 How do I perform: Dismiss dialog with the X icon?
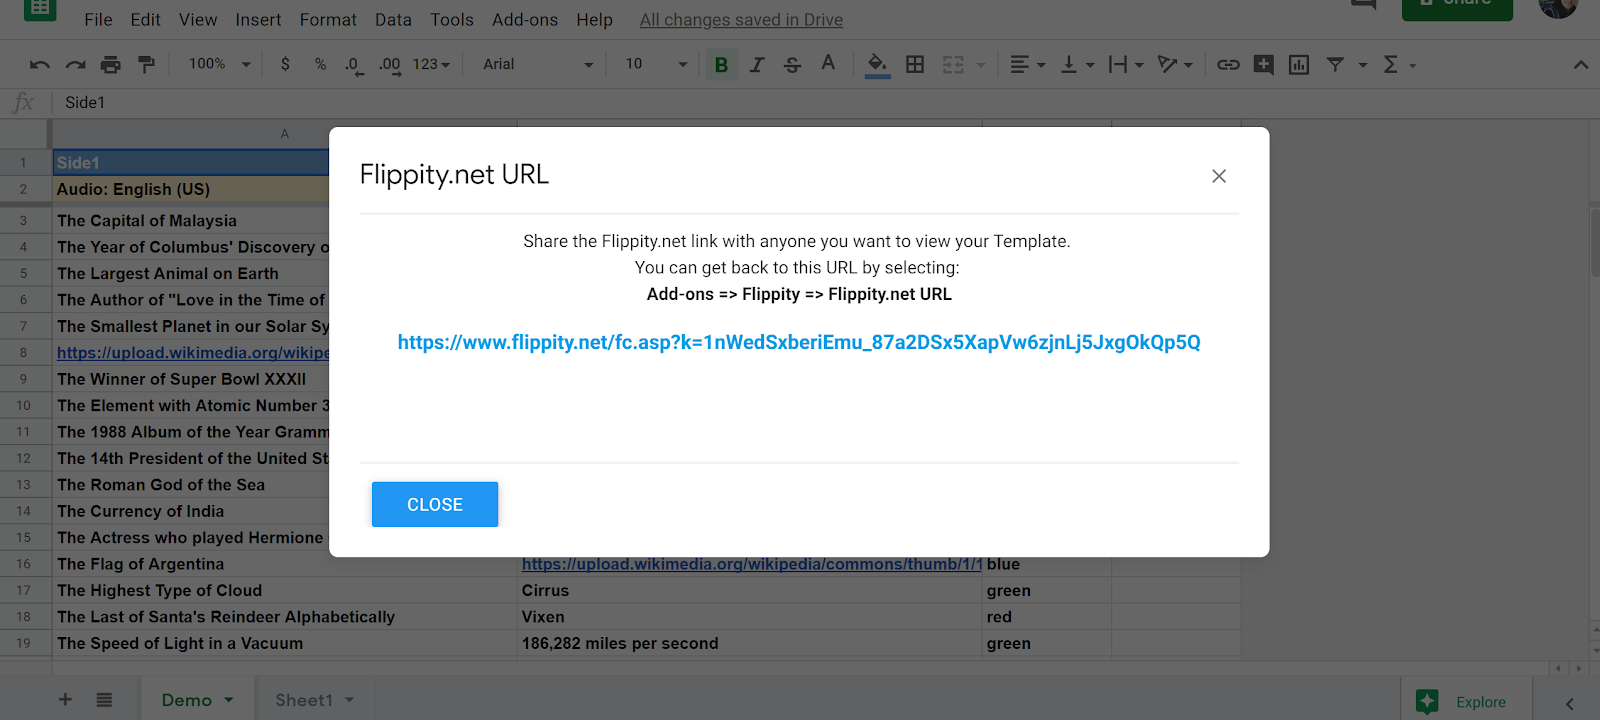pyautogui.click(x=1219, y=176)
